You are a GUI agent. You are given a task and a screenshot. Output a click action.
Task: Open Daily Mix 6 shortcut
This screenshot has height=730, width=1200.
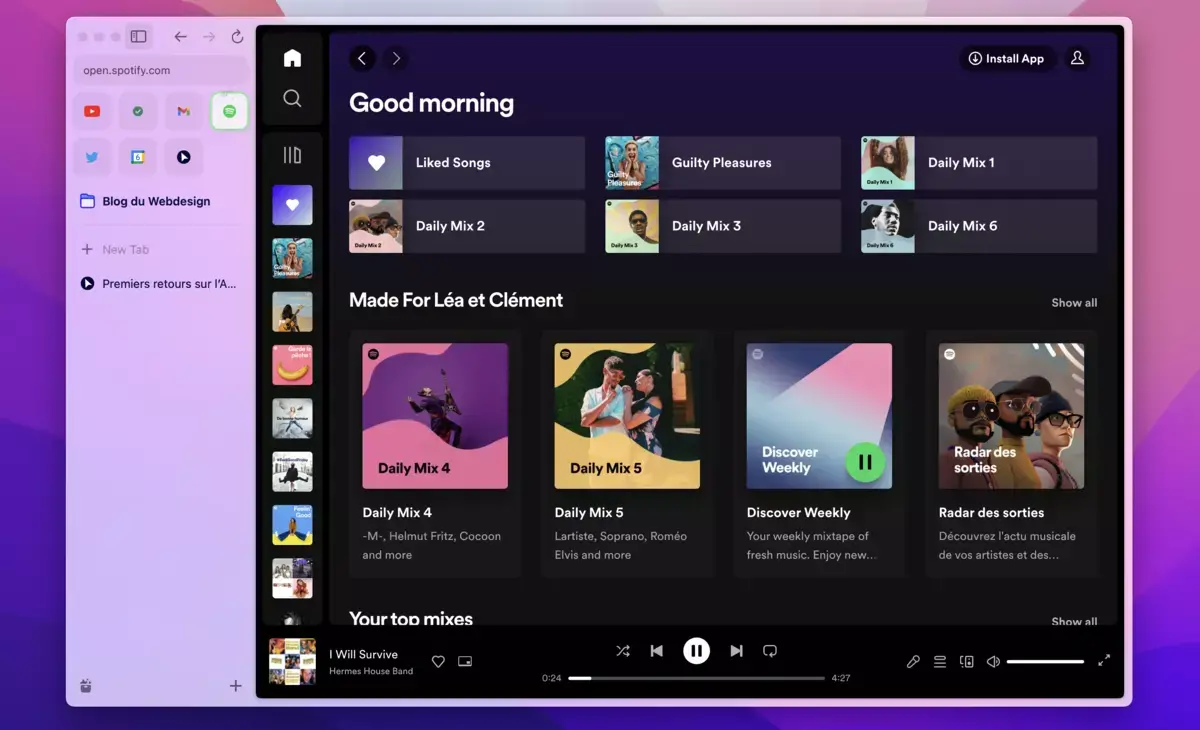tap(979, 226)
